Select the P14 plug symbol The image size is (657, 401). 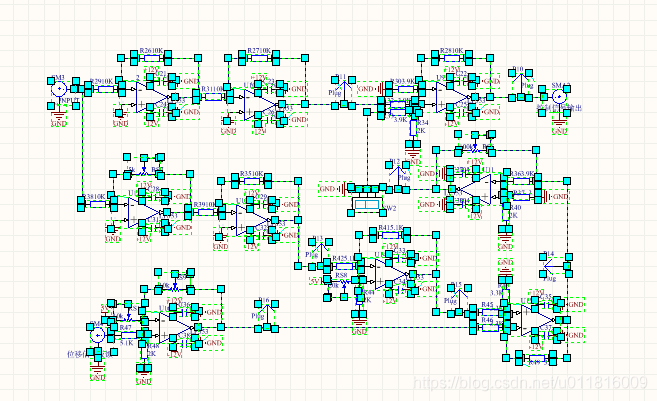click(x=556, y=266)
